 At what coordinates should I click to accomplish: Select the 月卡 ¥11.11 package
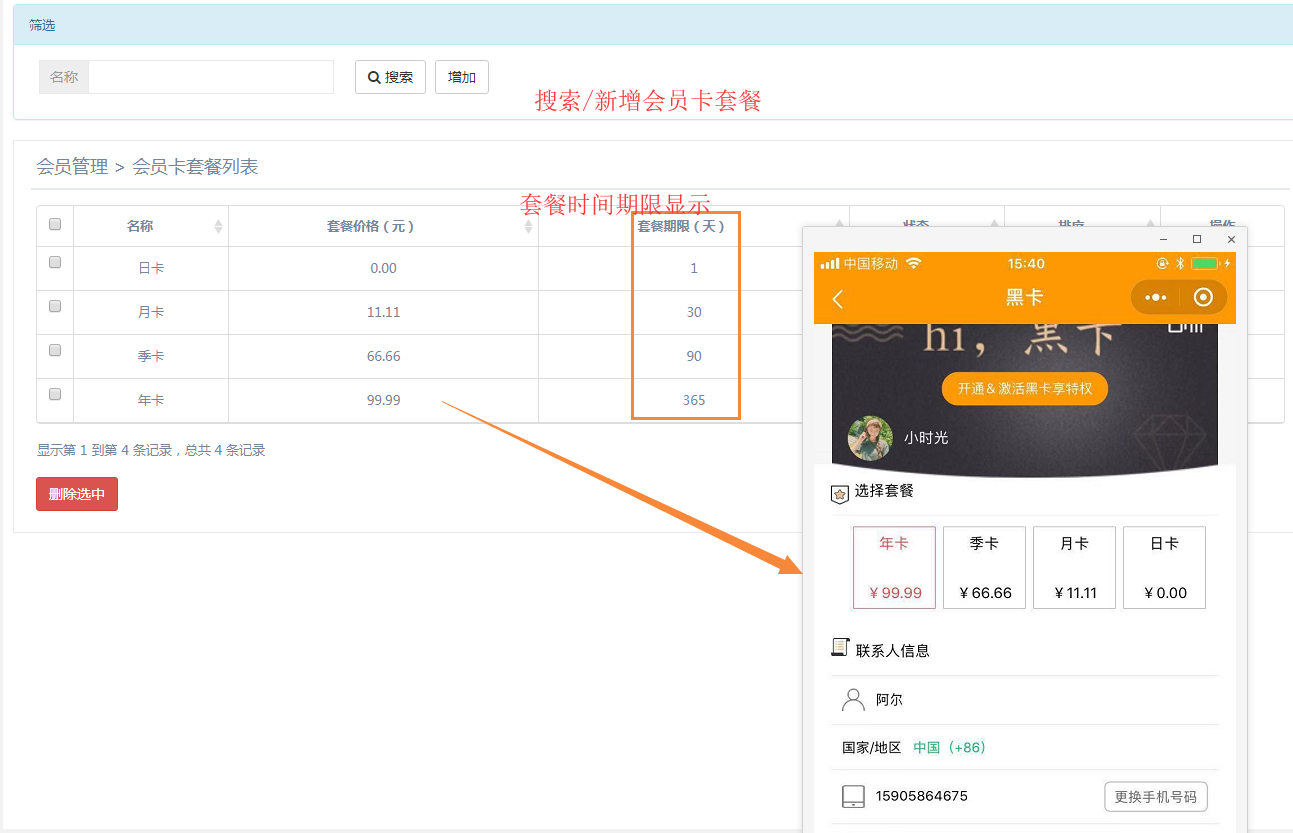tap(1074, 568)
